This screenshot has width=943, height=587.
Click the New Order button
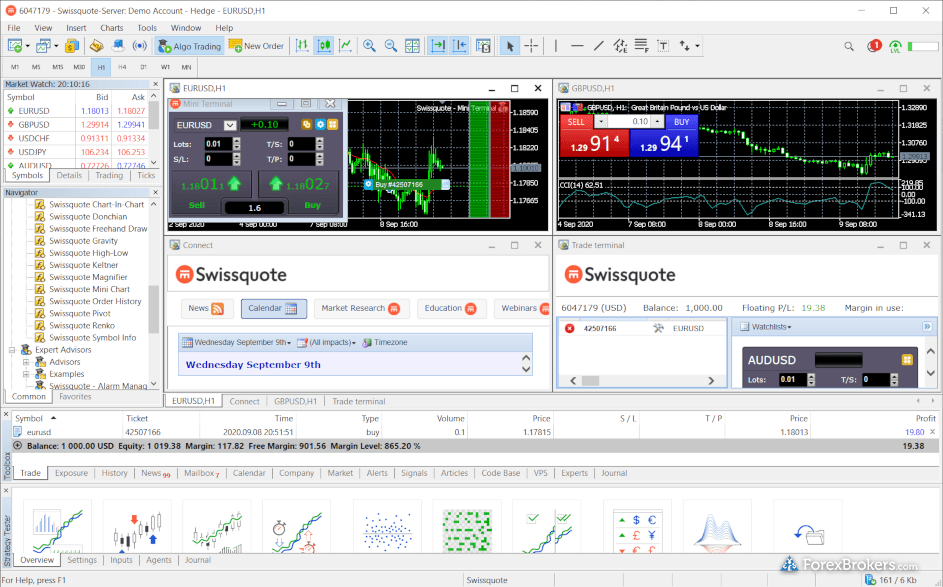click(x=257, y=46)
